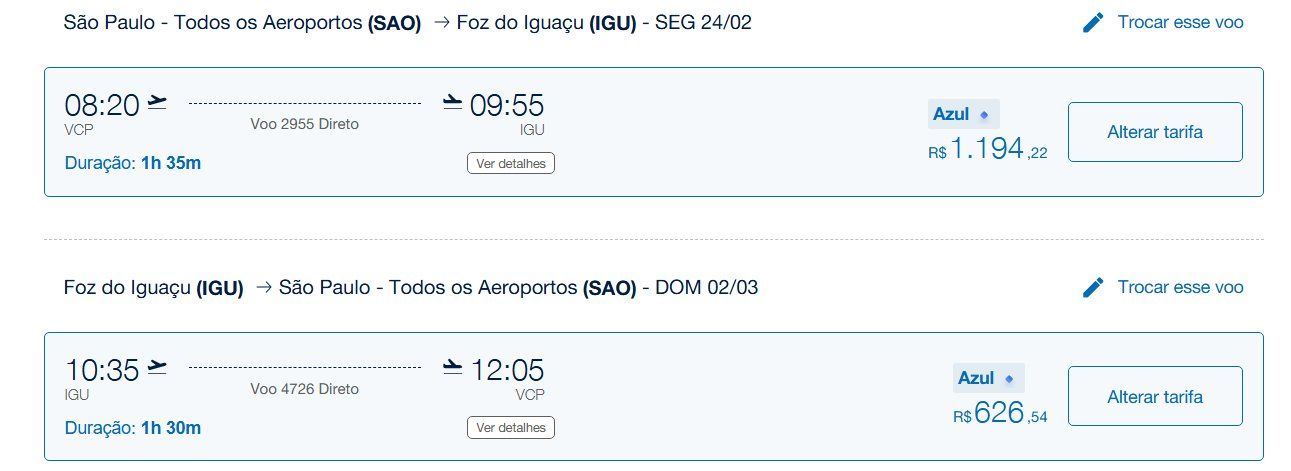This screenshot has width=1291, height=471.
Task: Click the takeoff plane icon beside 08:20
Action: pyautogui.click(x=157, y=102)
